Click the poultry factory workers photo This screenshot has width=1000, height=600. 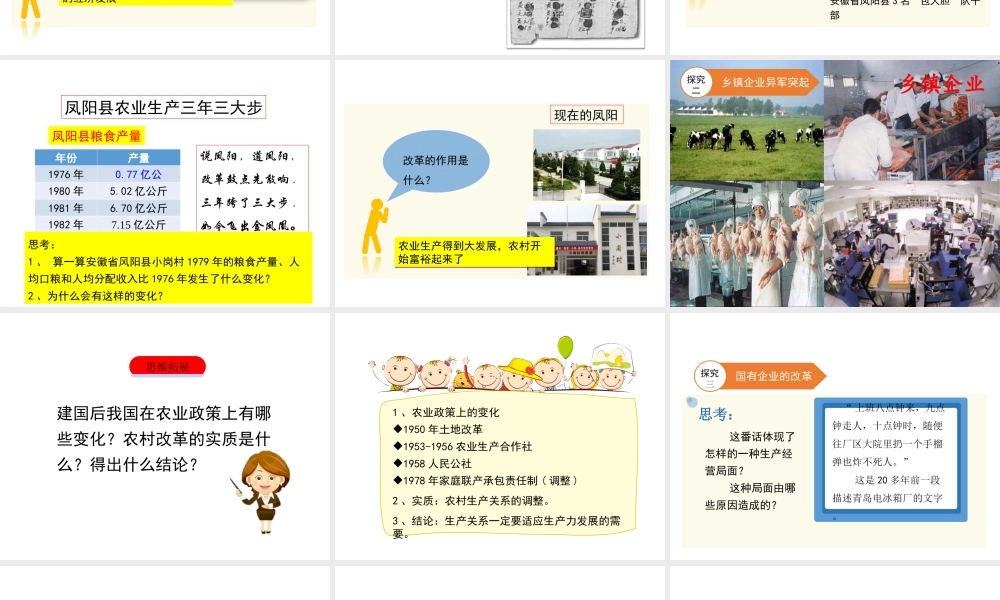point(747,244)
